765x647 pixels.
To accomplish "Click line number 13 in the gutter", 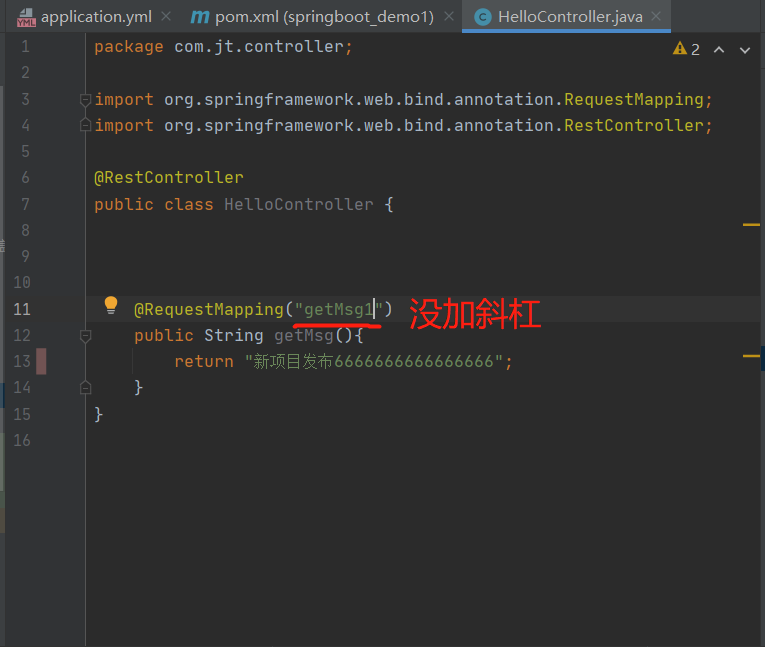I will pos(22,362).
